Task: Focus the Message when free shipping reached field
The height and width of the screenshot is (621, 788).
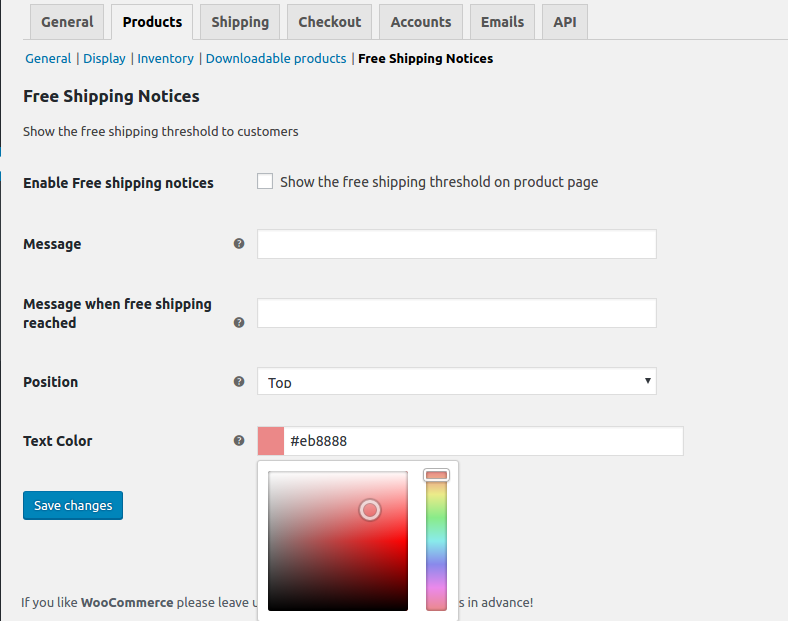Action: pyautogui.click(x=456, y=313)
